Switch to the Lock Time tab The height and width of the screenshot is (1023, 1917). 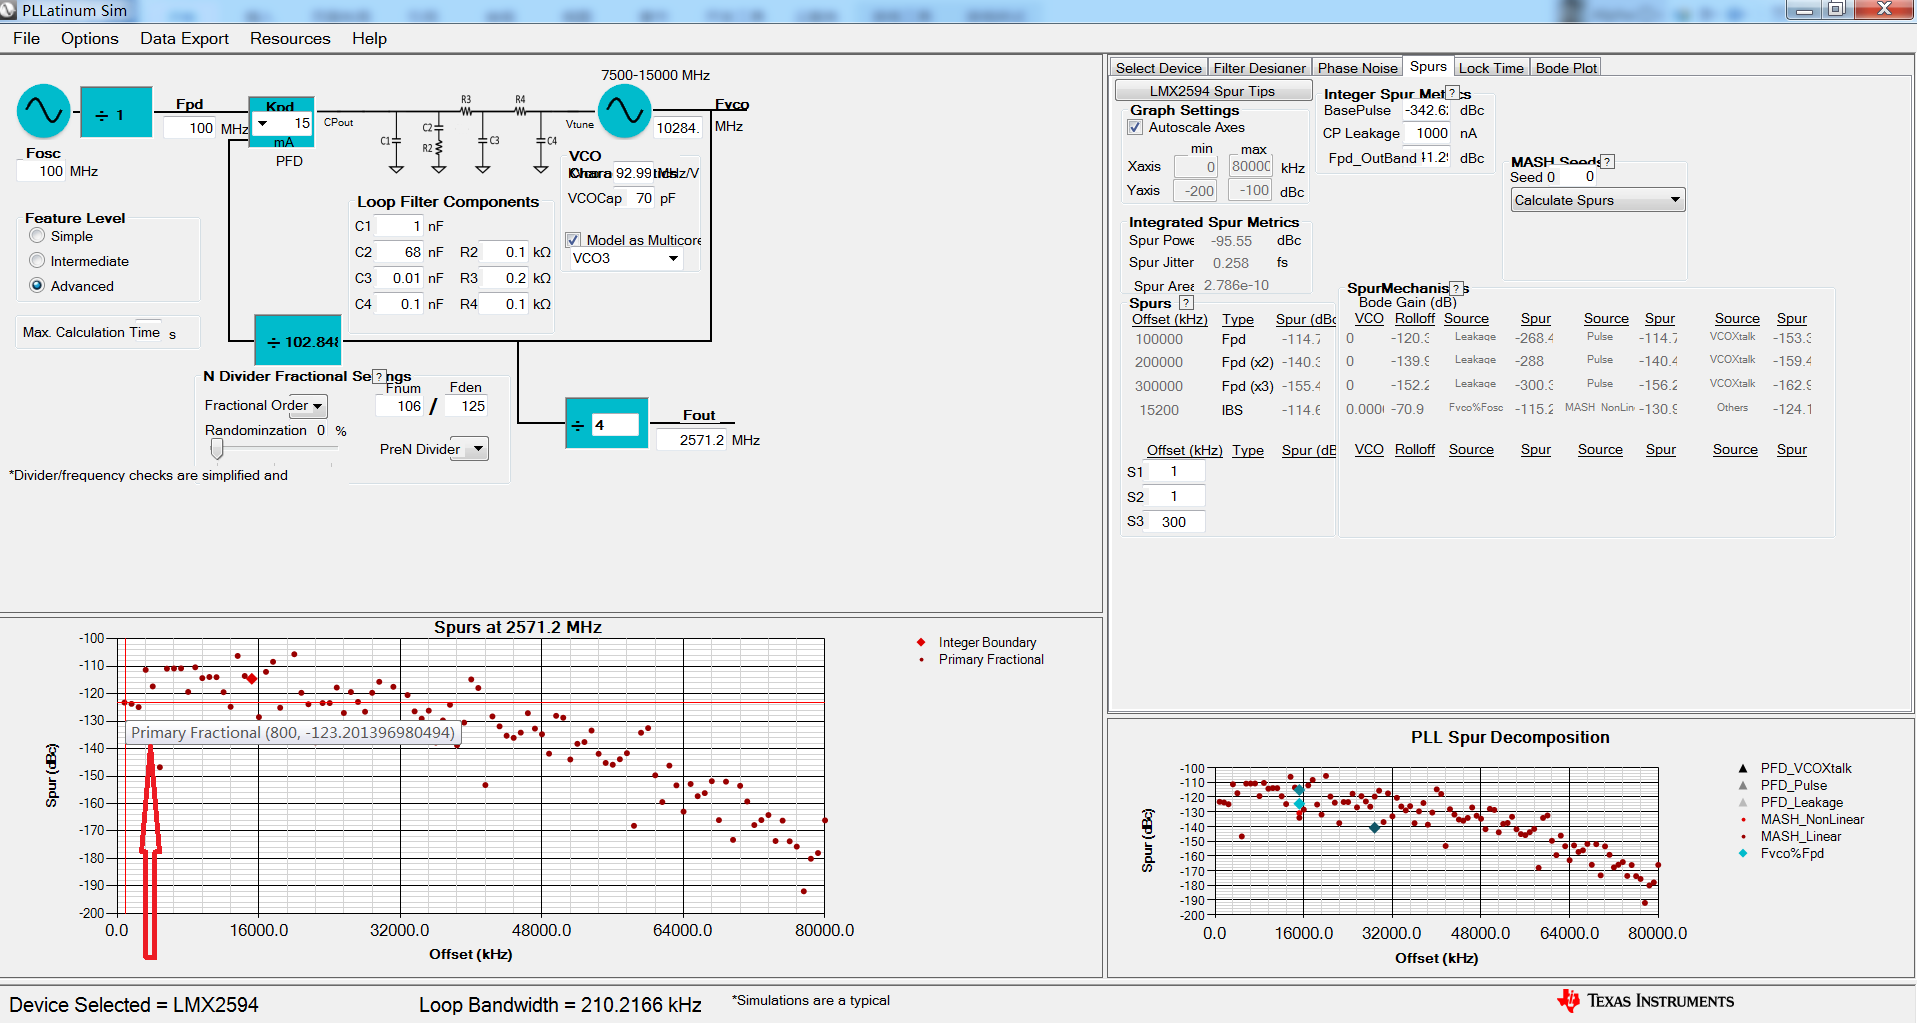(1491, 68)
